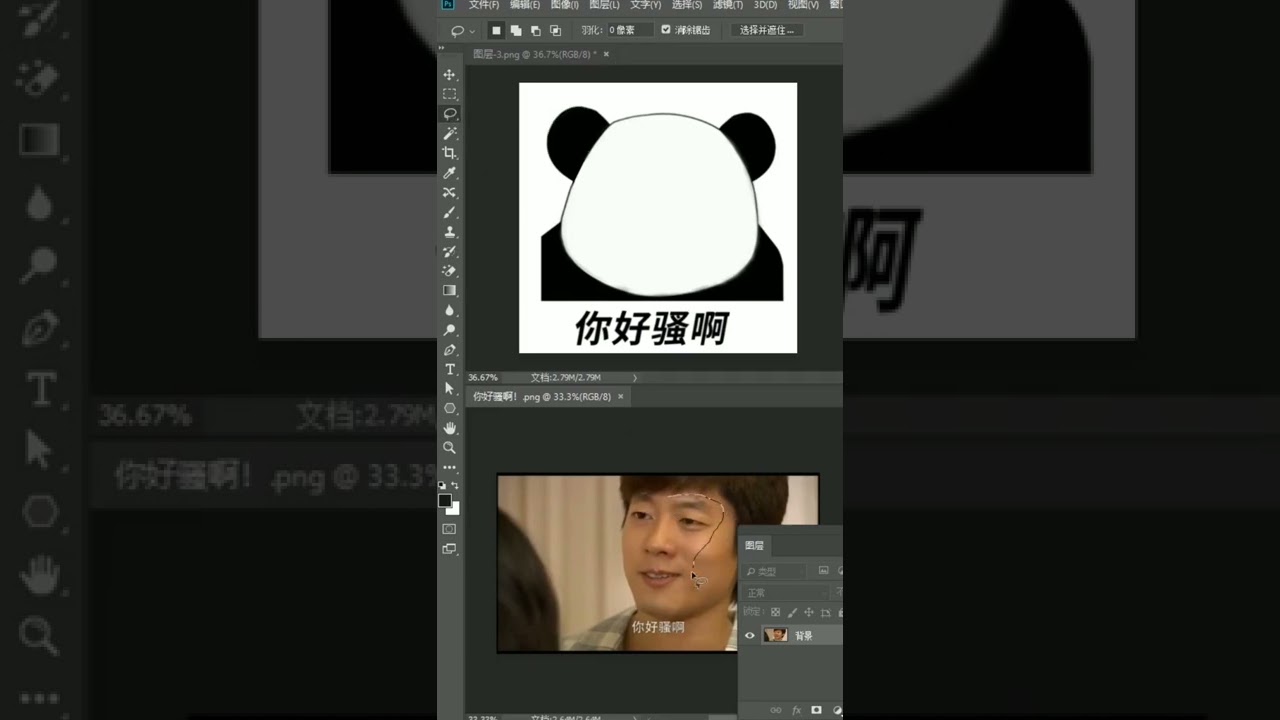The image size is (1280, 720).
Task: Toggle the artboard nesting lock icon
Action: pos(825,613)
